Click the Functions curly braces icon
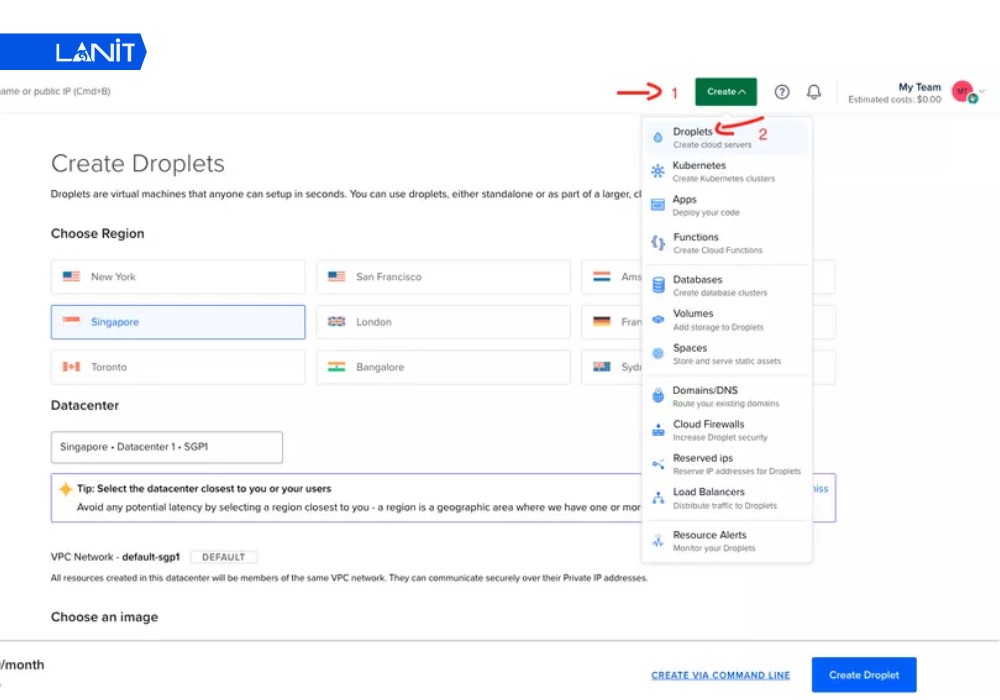Screen dimensions: 1000x700 (x=658, y=243)
